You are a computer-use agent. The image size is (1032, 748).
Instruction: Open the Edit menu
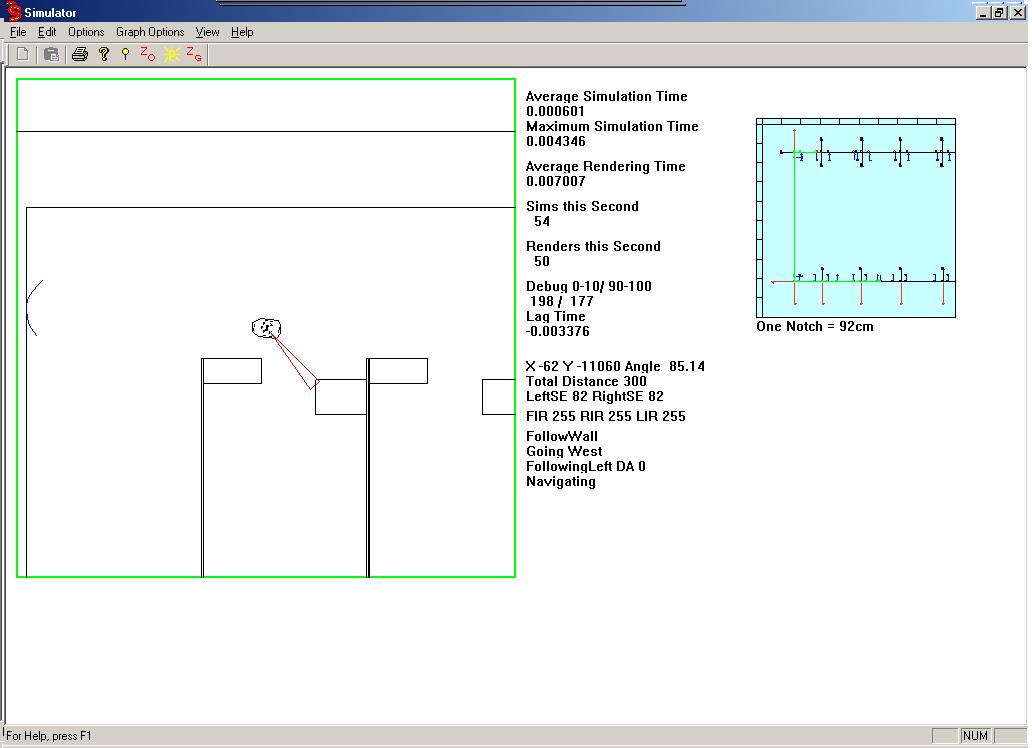coord(47,32)
